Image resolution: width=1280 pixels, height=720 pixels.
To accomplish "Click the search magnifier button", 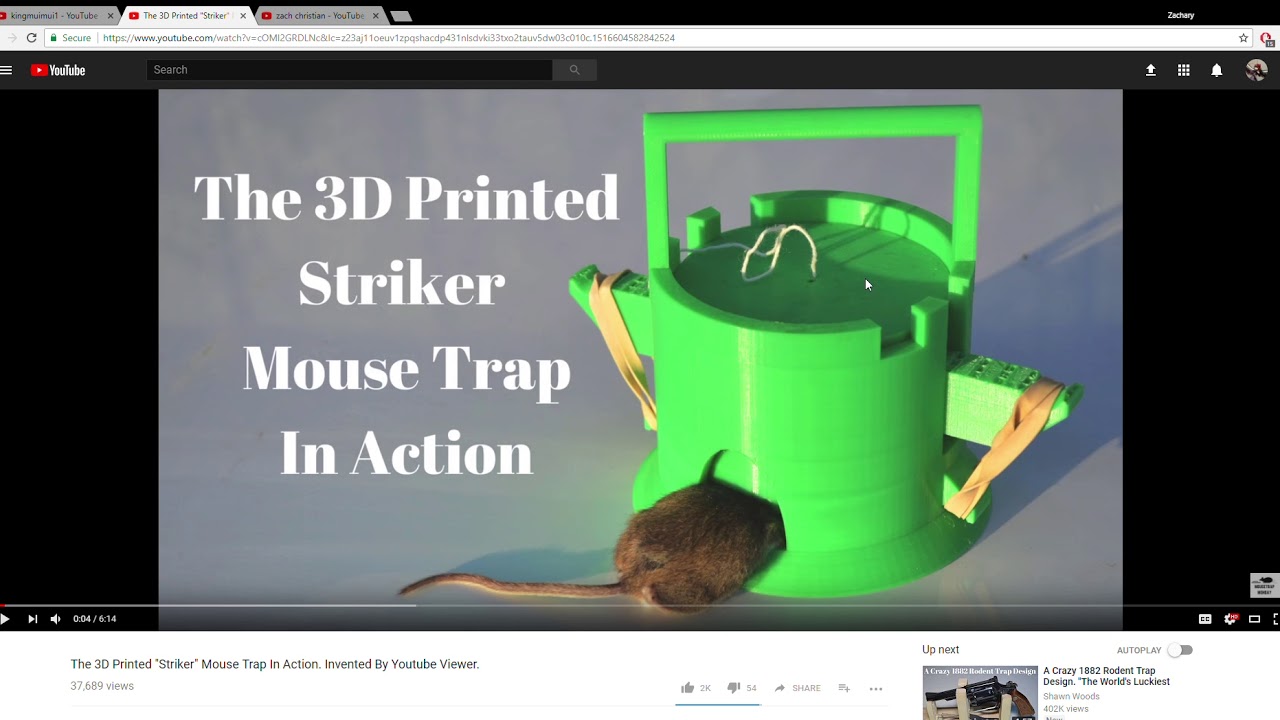I will pos(574,70).
